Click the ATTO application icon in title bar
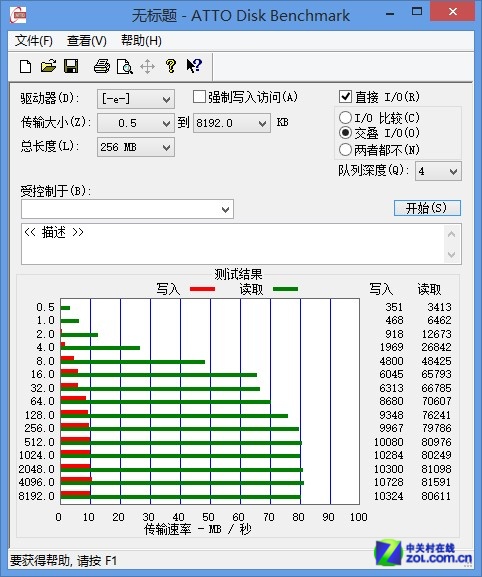Image resolution: width=482 pixels, height=577 pixels. [x=18, y=15]
